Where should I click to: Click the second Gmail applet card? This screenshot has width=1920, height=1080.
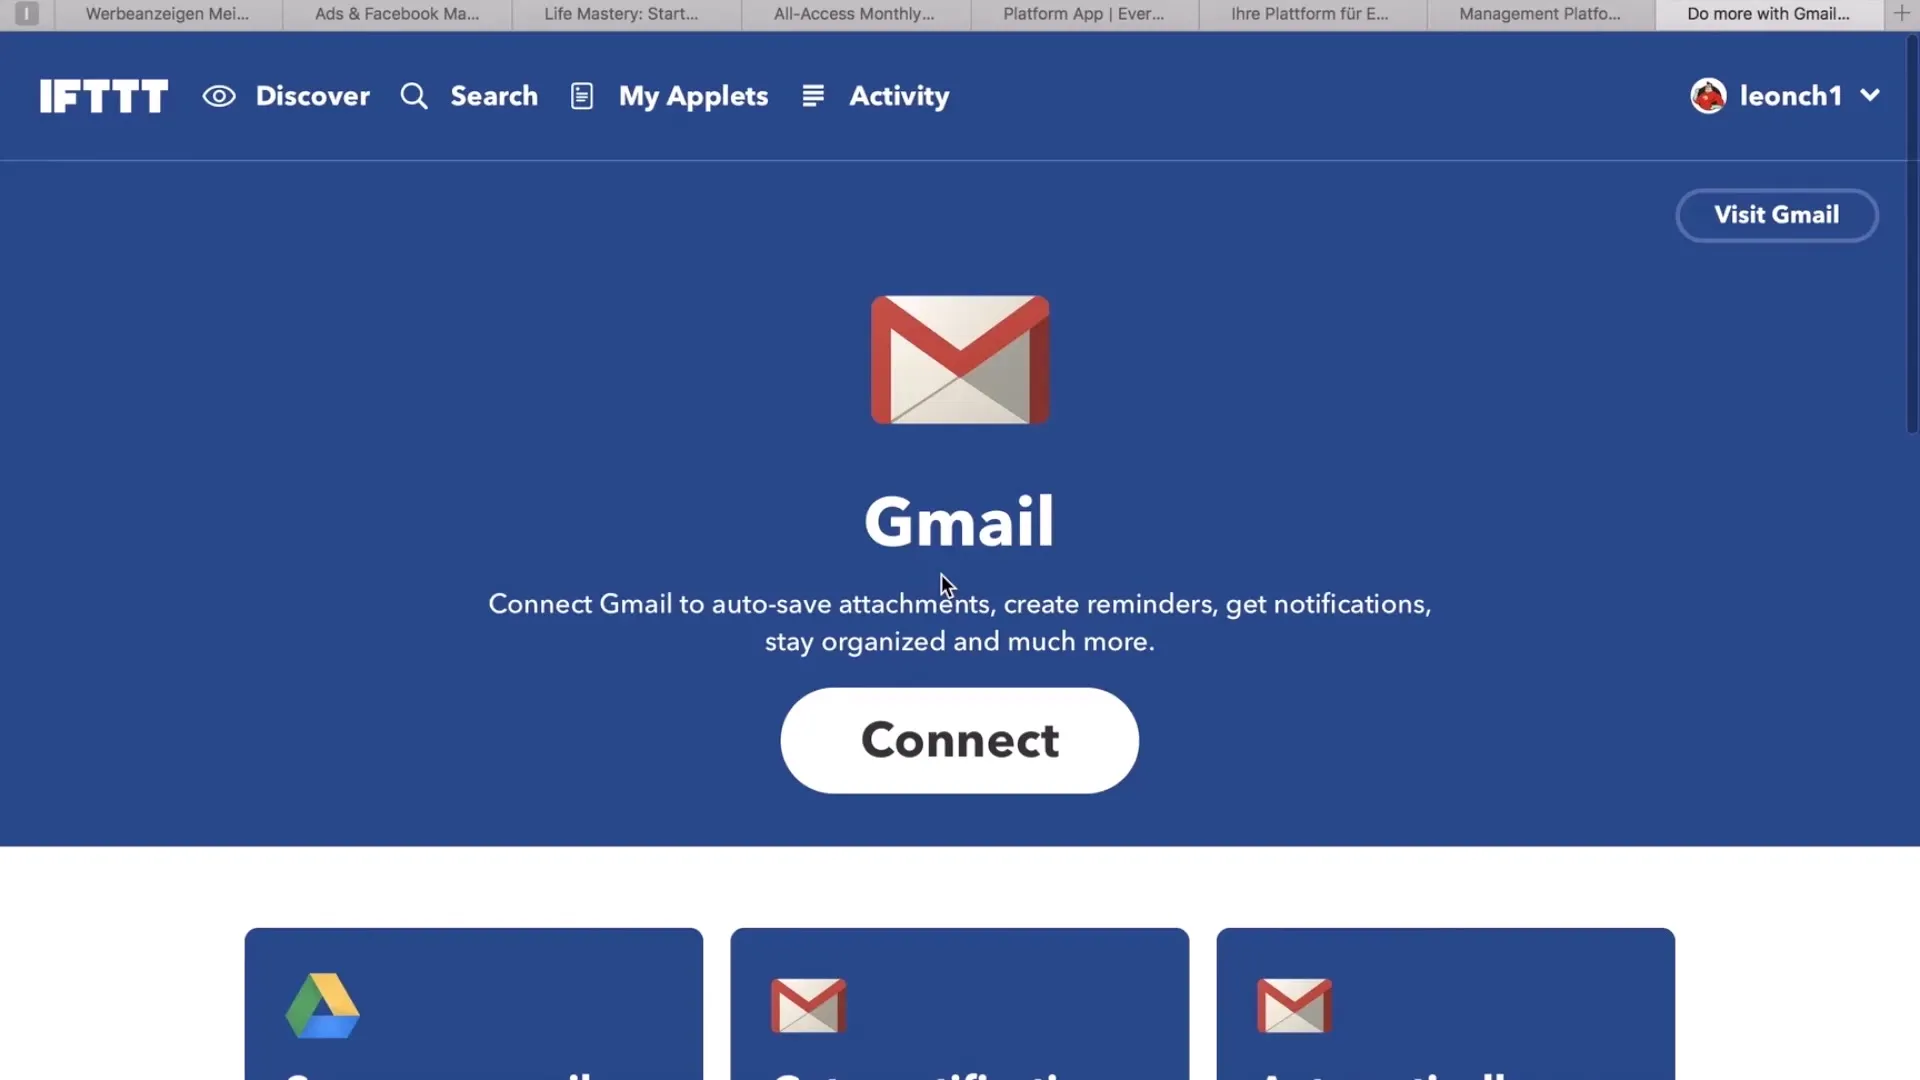tap(1445, 1002)
